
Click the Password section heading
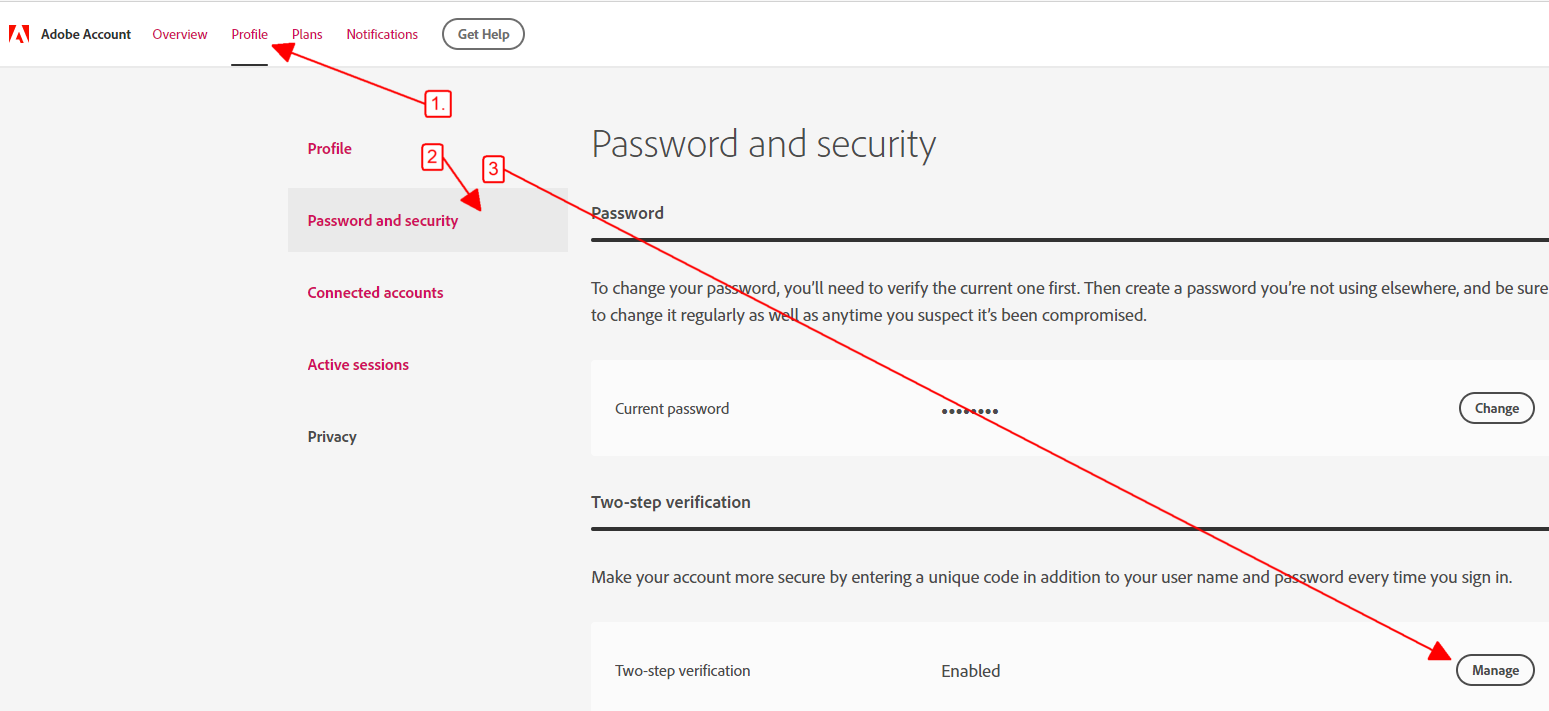click(x=627, y=212)
